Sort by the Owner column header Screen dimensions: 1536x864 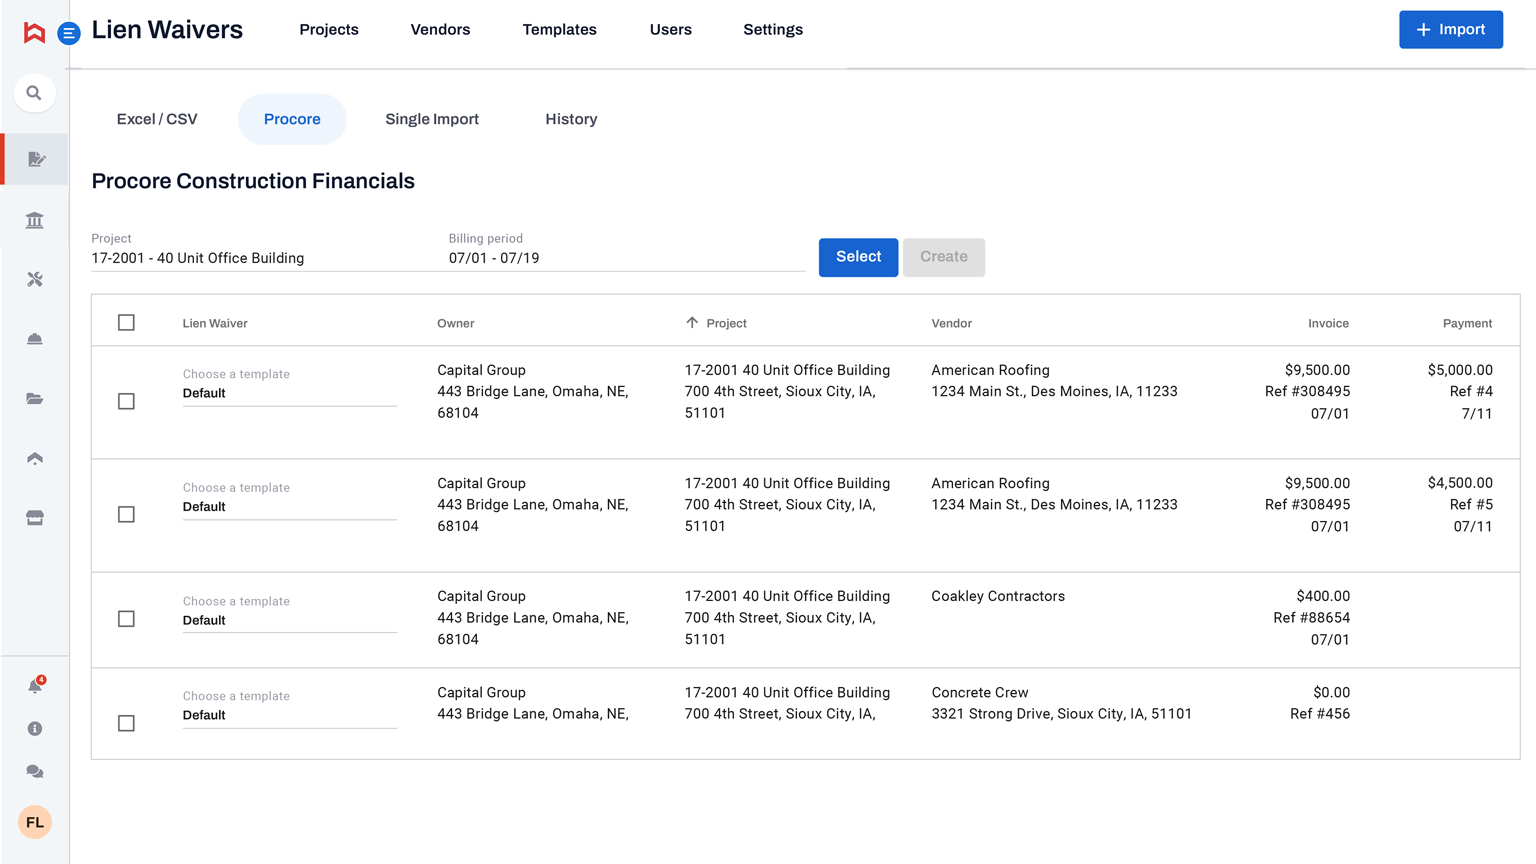pyautogui.click(x=456, y=323)
